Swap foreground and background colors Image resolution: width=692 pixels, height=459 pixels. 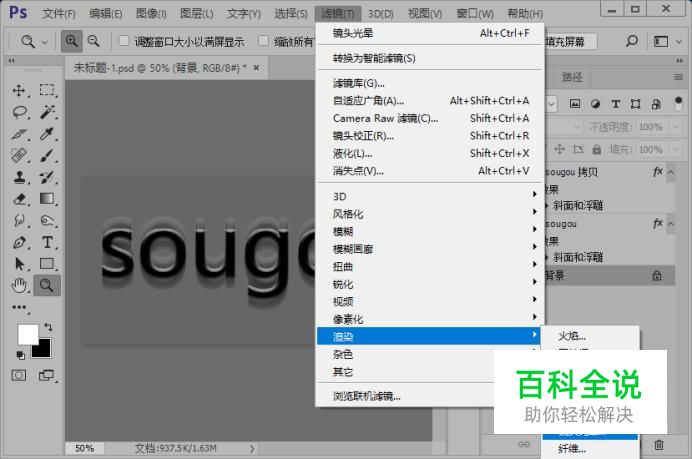(x=48, y=327)
